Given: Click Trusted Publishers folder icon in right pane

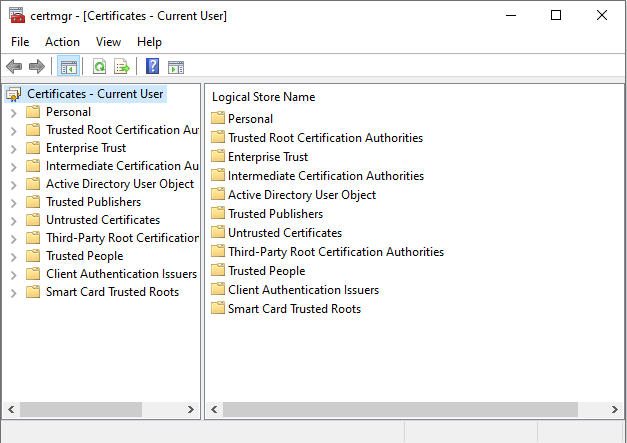Looking at the screenshot, I should point(218,213).
